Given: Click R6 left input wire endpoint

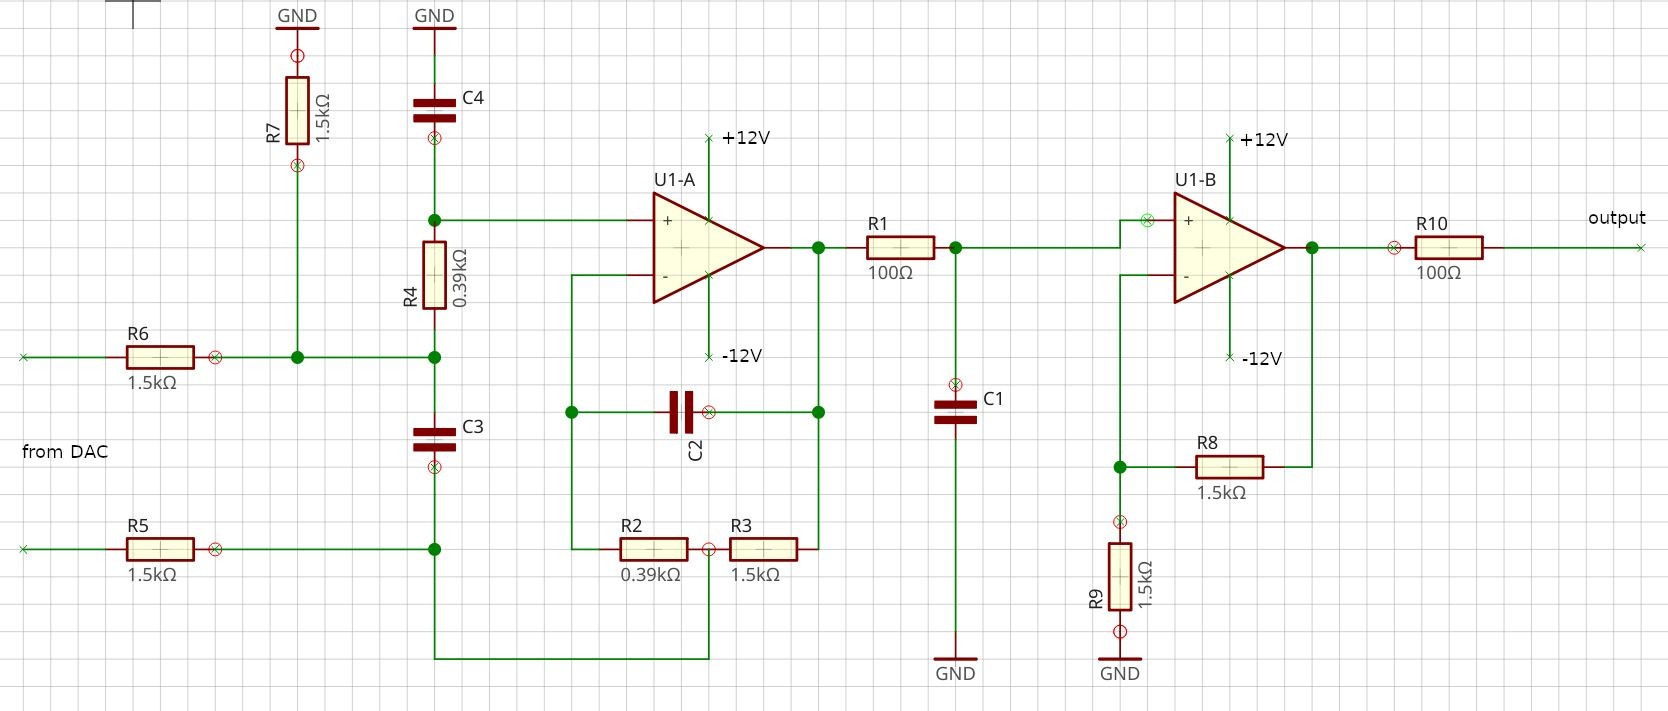Looking at the screenshot, I should (x=23, y=357).
